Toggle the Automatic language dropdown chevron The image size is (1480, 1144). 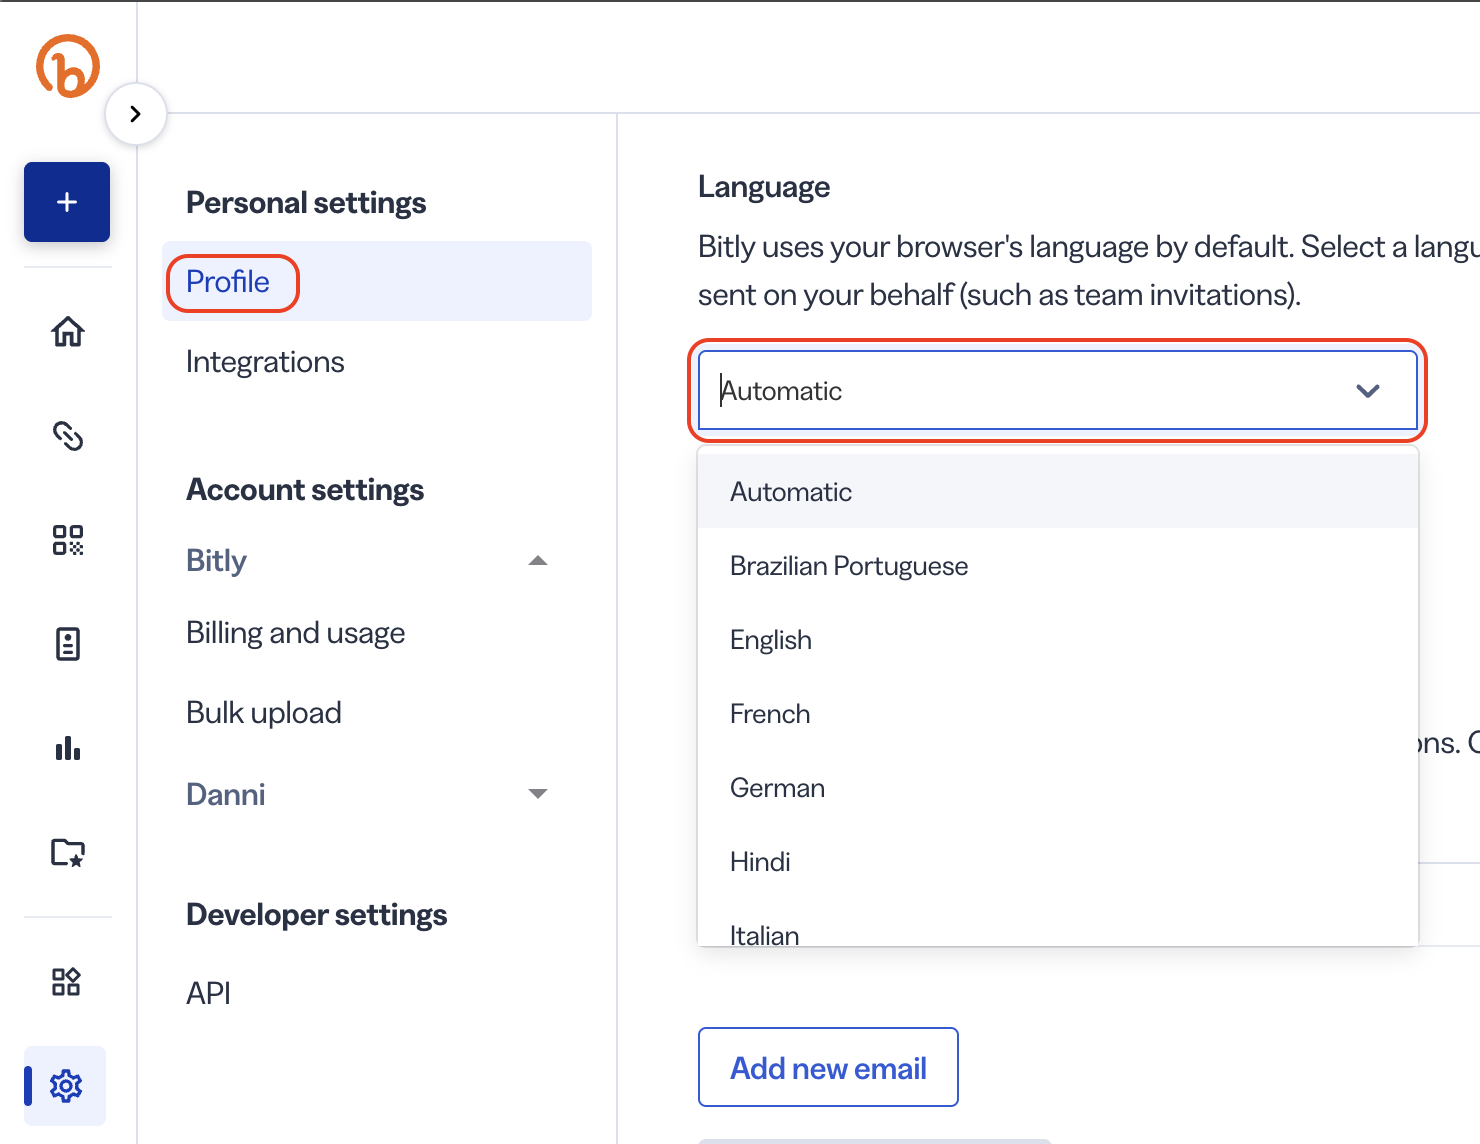point(1368,391)
